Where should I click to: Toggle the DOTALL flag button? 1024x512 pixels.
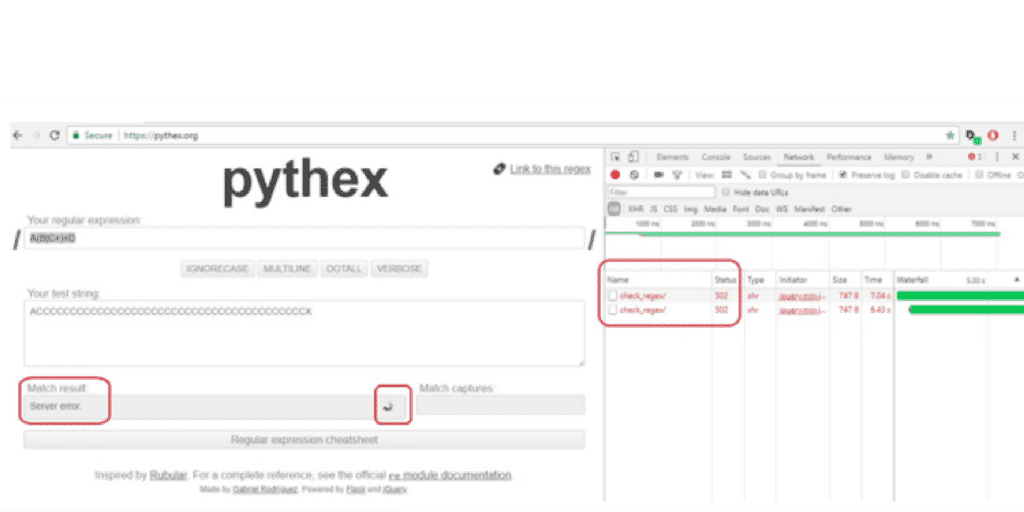(x=344, y=268)
